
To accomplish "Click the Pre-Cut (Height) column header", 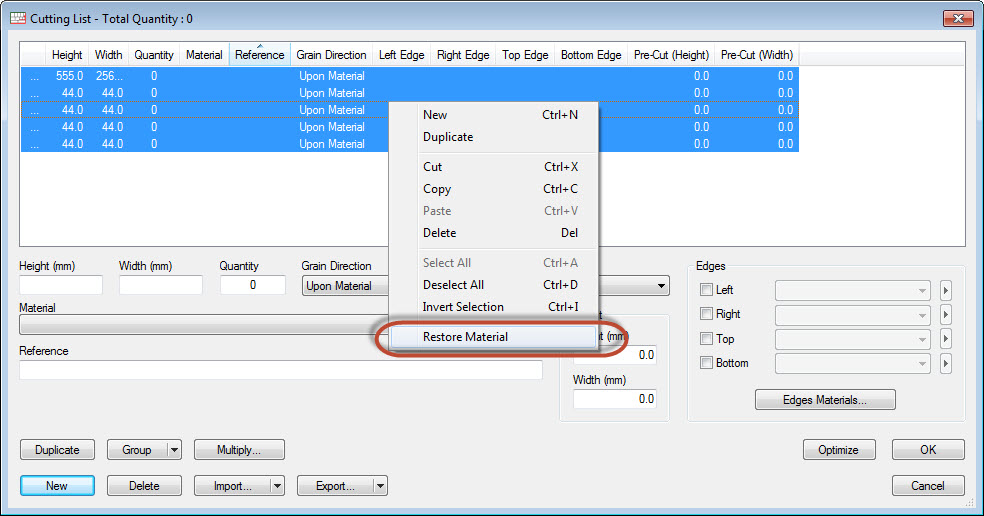I will 671,55.
